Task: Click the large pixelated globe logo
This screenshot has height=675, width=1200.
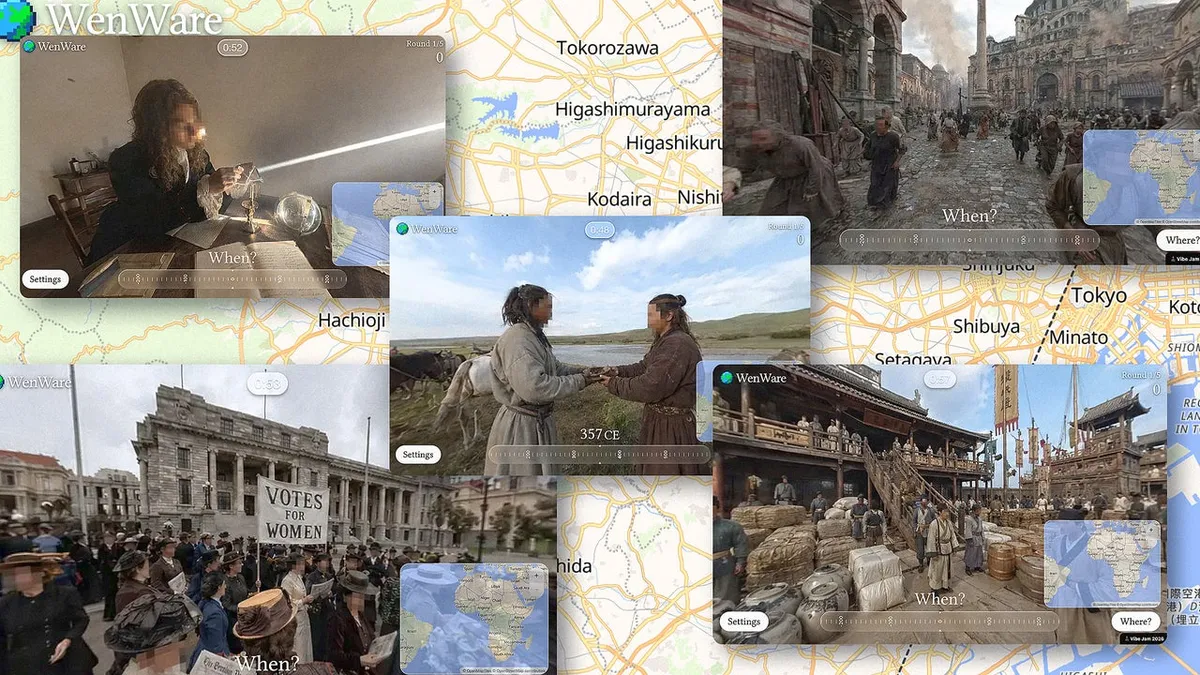Action: point(18,18)
